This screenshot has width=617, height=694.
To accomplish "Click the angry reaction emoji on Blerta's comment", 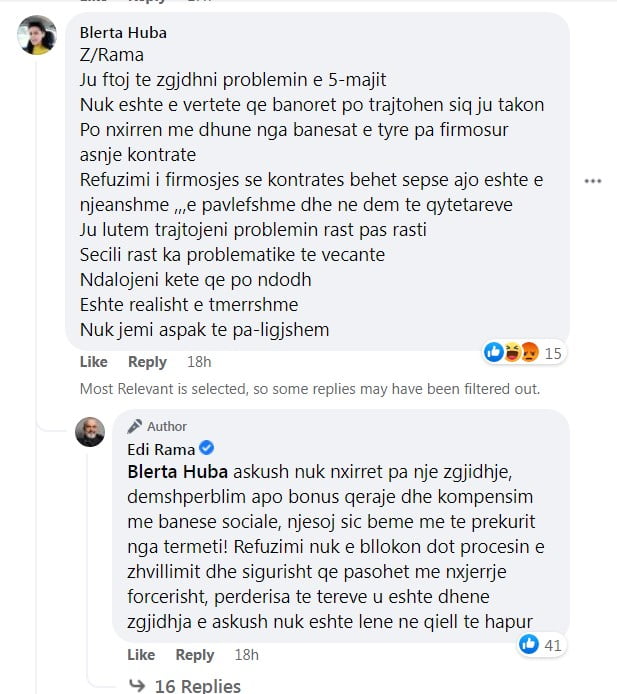I will (x=530, y=352).
